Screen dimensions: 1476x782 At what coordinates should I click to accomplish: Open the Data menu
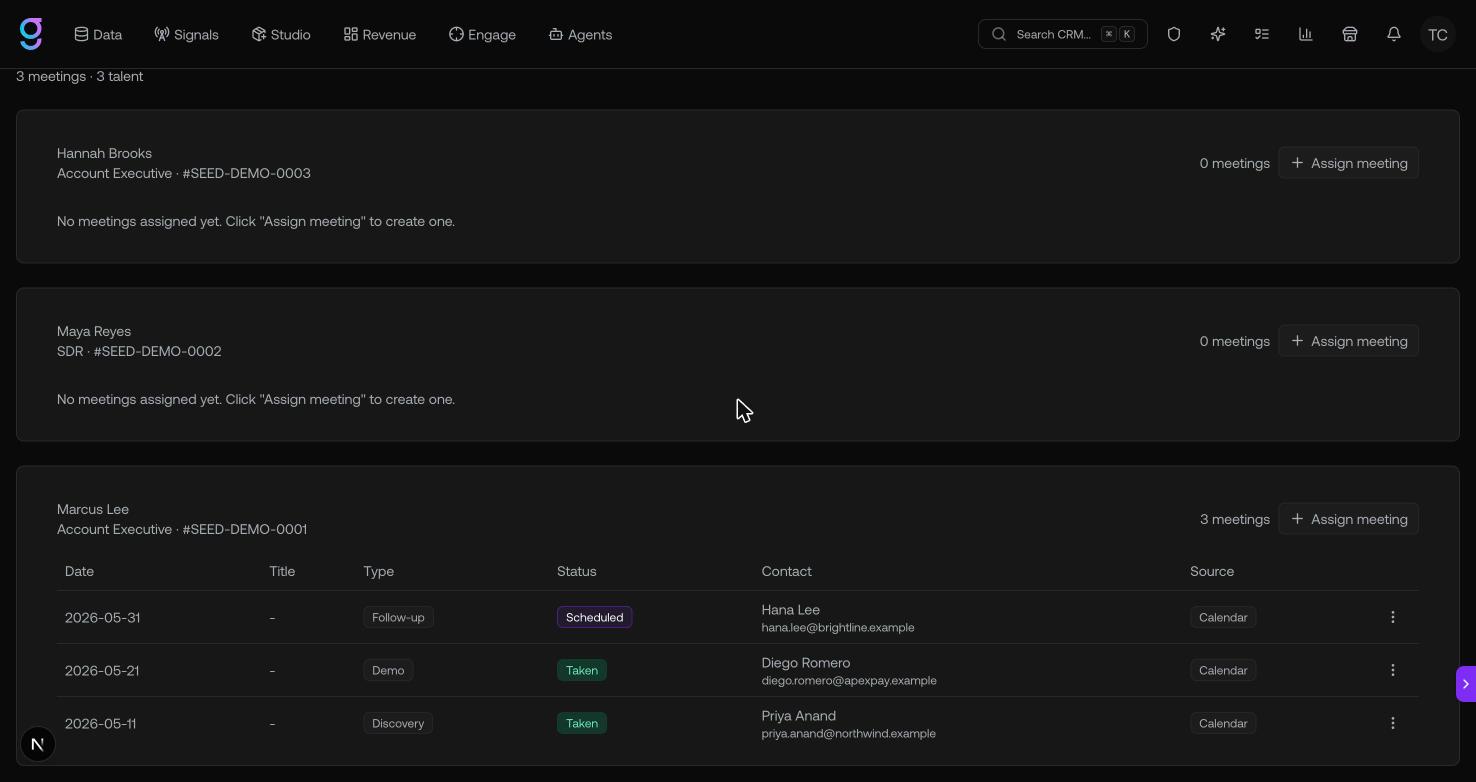pos(98,34)
